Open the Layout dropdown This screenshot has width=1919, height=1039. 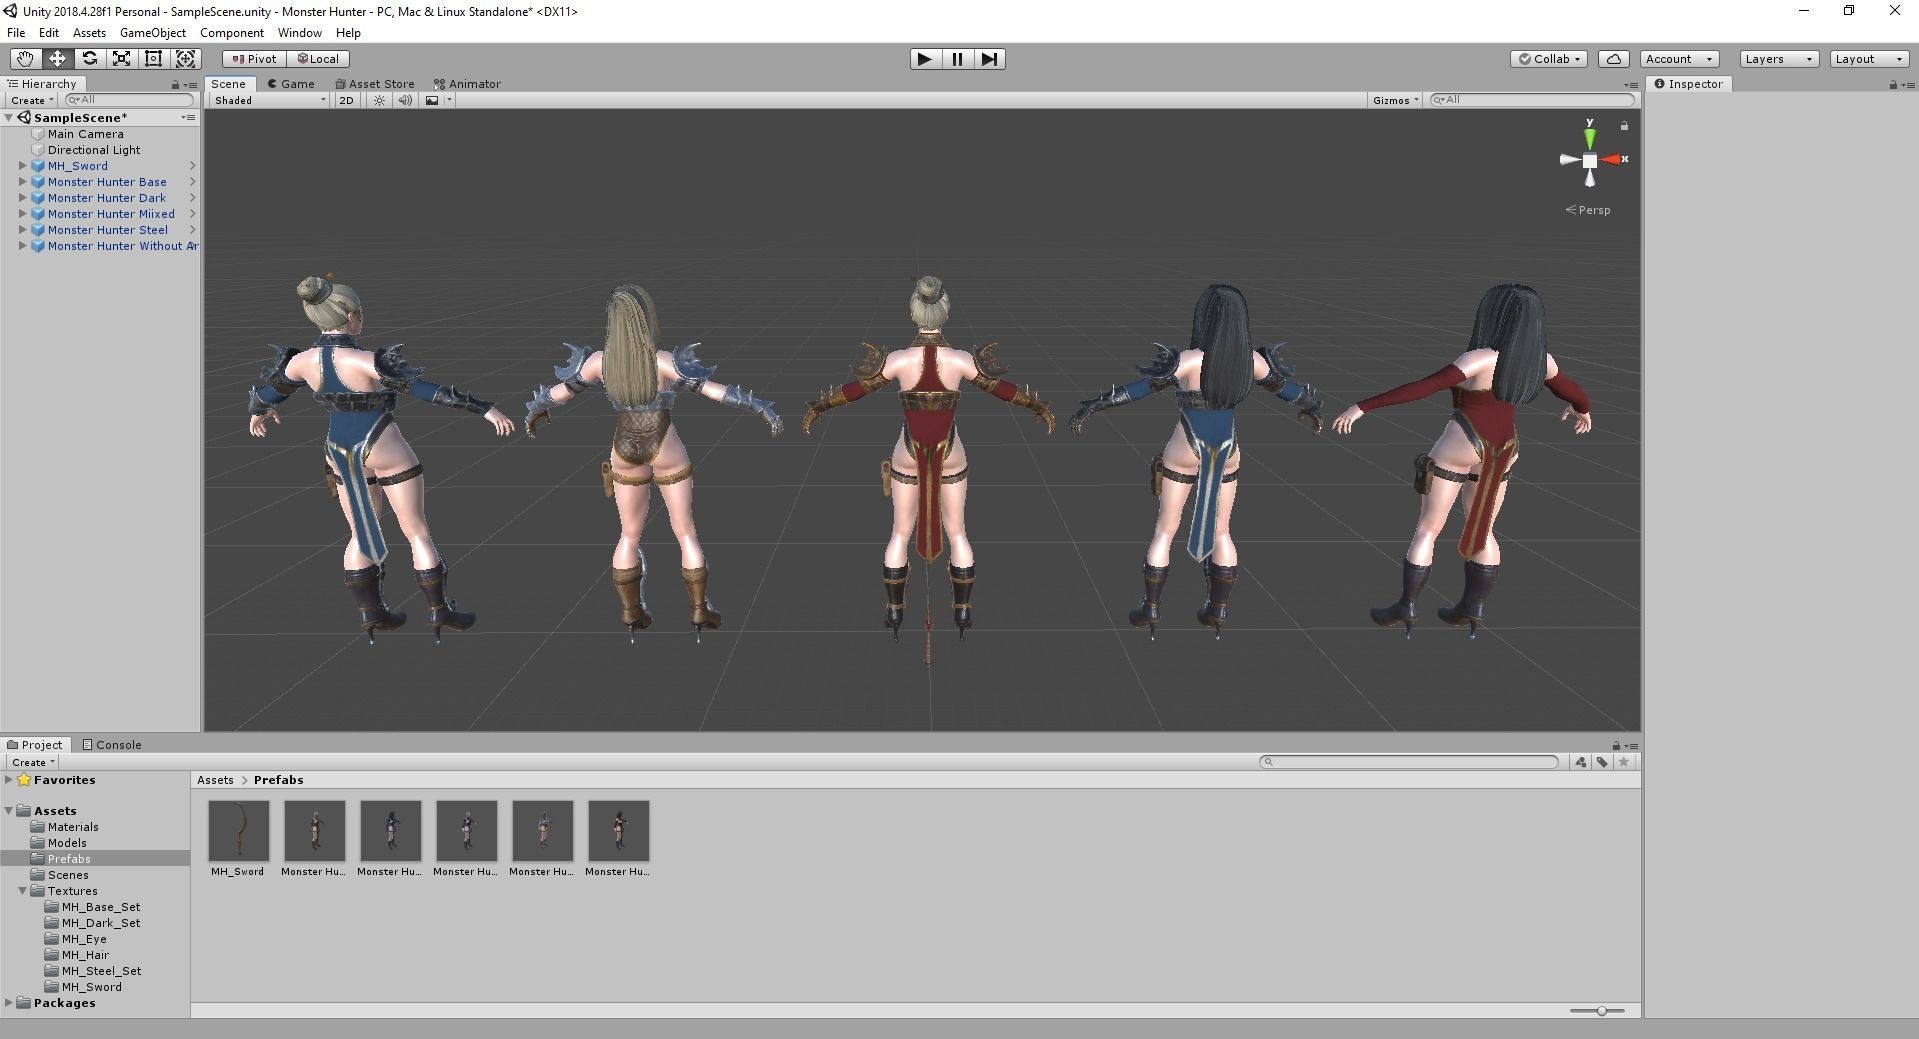click(x=1869, y=59)
